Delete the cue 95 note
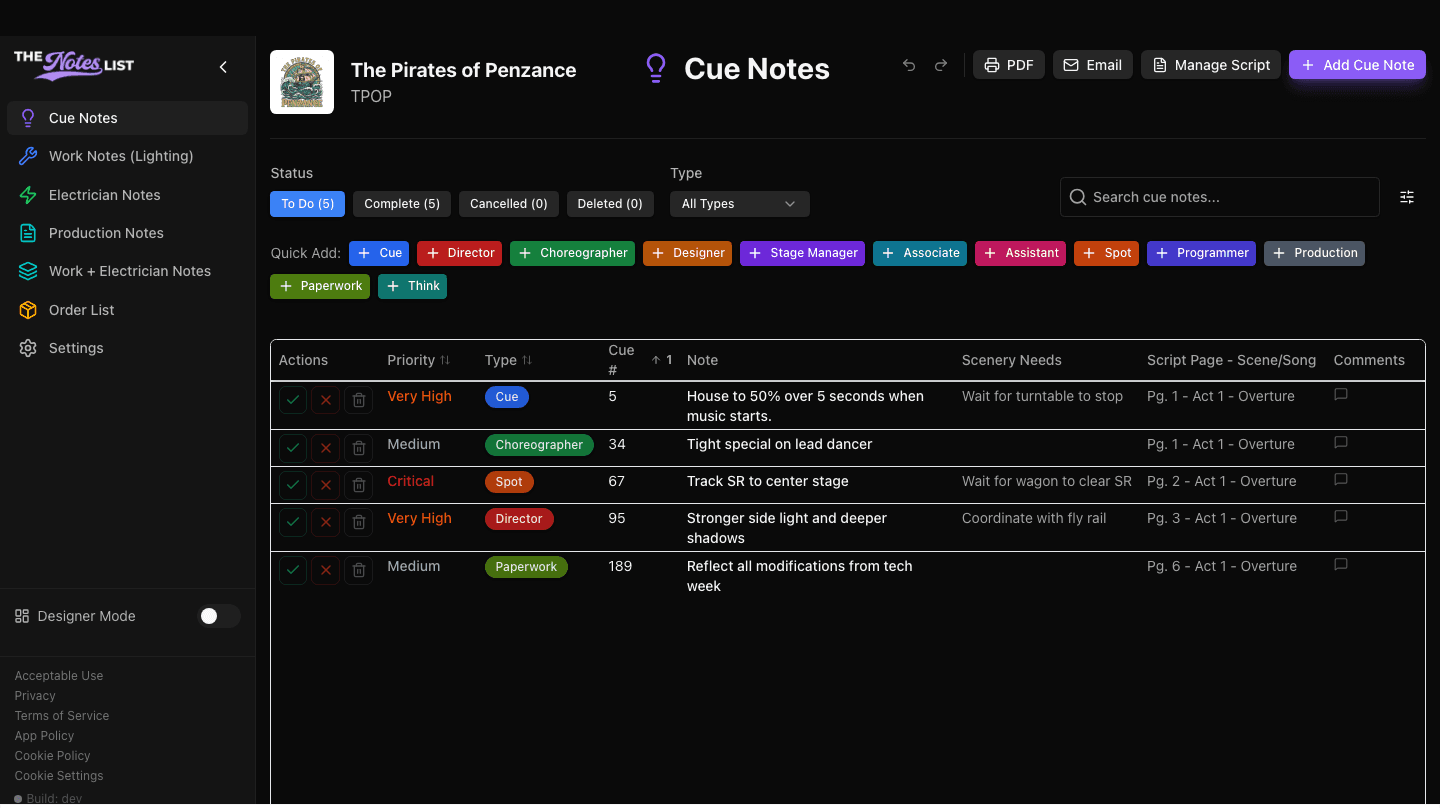Screen dimensions: 1440x808 pos(359,522)
